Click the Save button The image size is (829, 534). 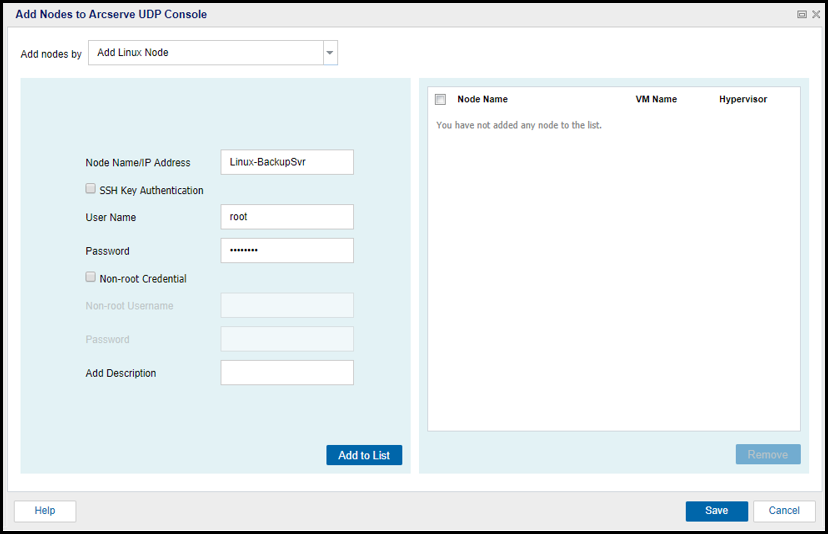click(x=717, y=511)
